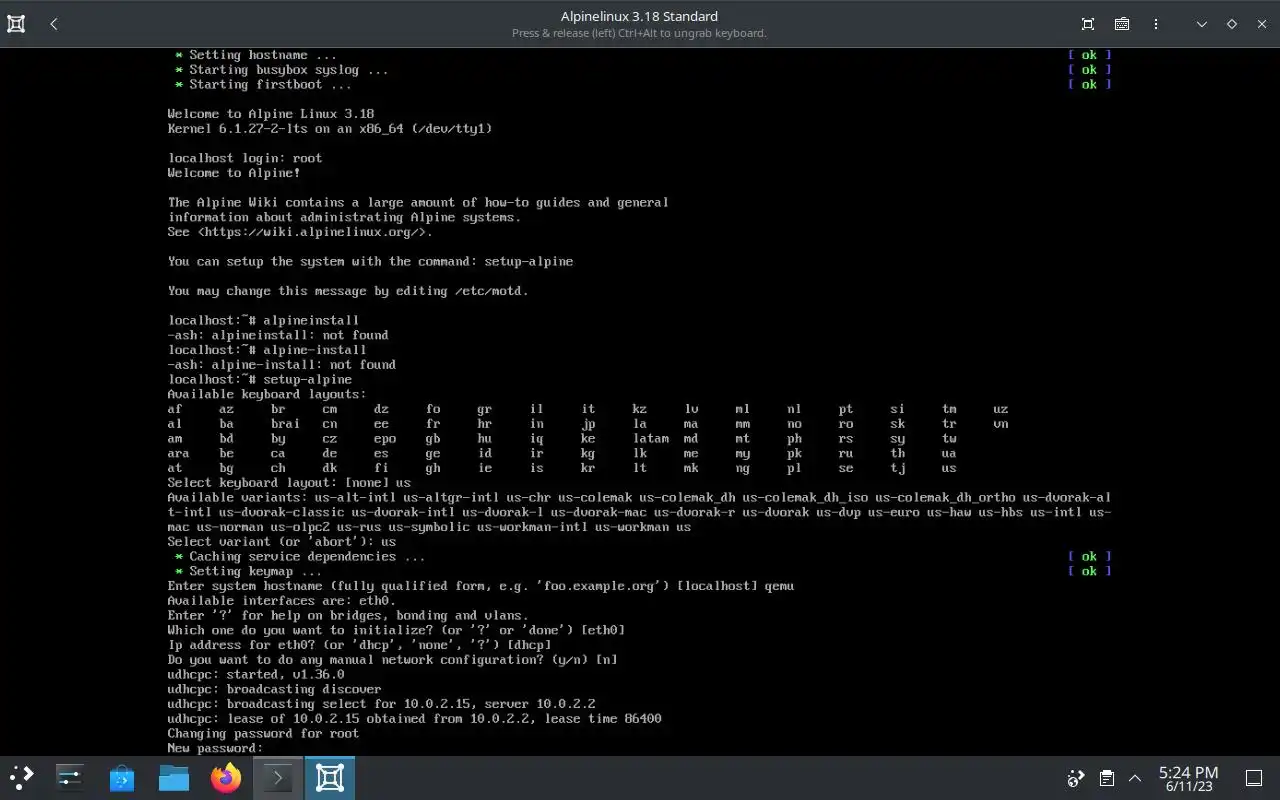The image size is (1280, 800).
Task: Click the lease time 86400 line
Action: click(x=414, y=718)
